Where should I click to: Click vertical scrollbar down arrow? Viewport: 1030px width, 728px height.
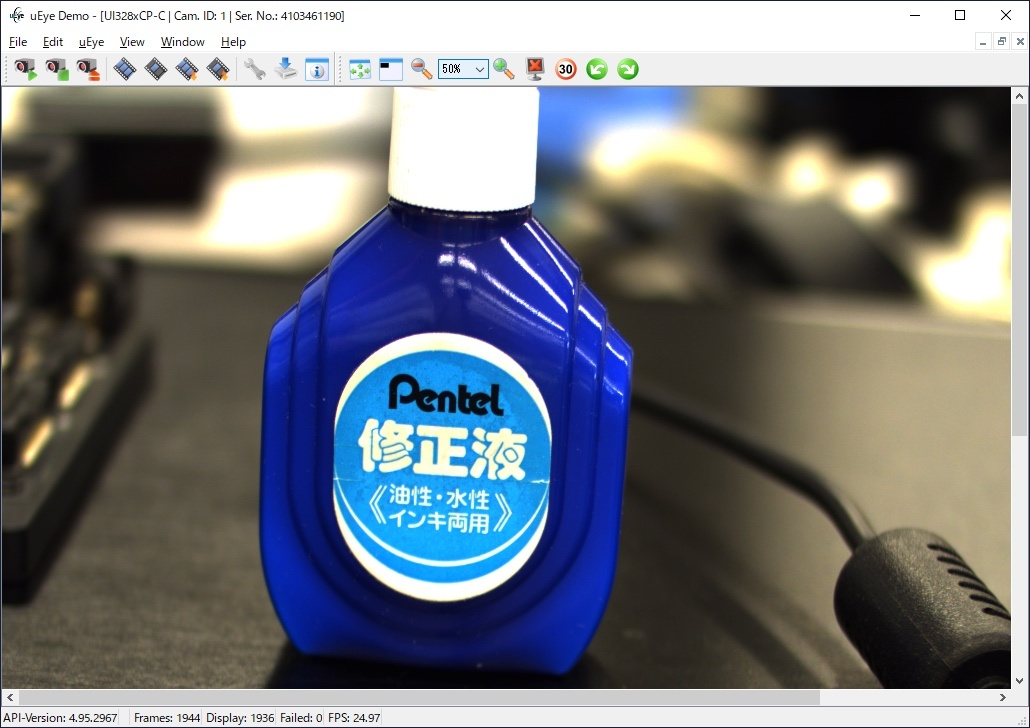(x=1019, y=681)
